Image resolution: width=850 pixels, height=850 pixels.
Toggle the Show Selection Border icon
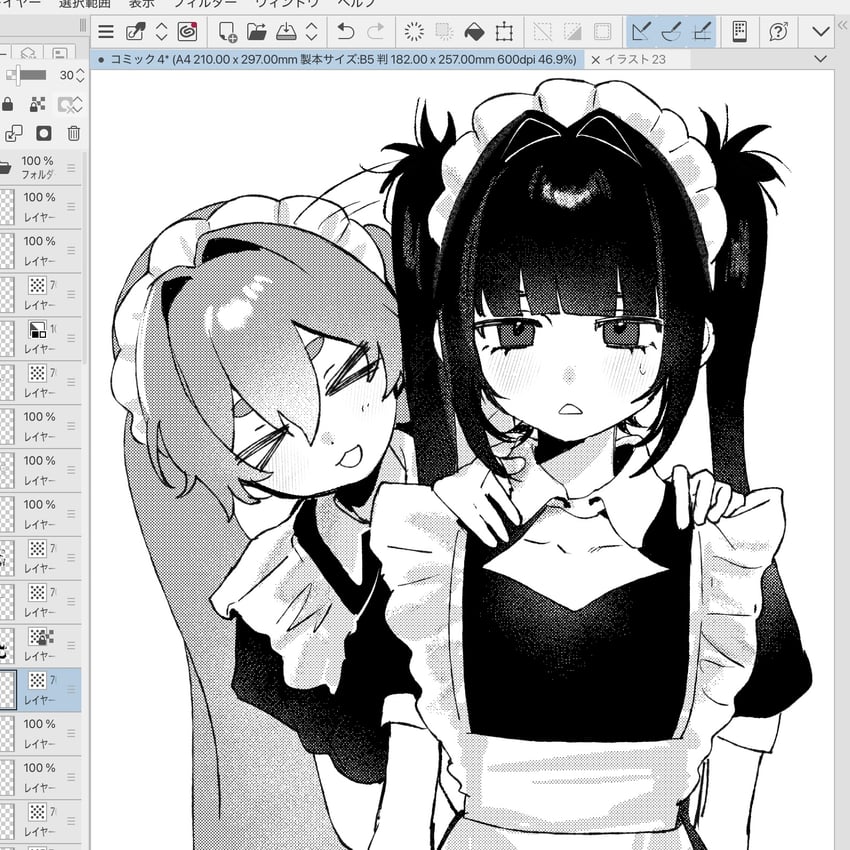click(x=602, y=31)
